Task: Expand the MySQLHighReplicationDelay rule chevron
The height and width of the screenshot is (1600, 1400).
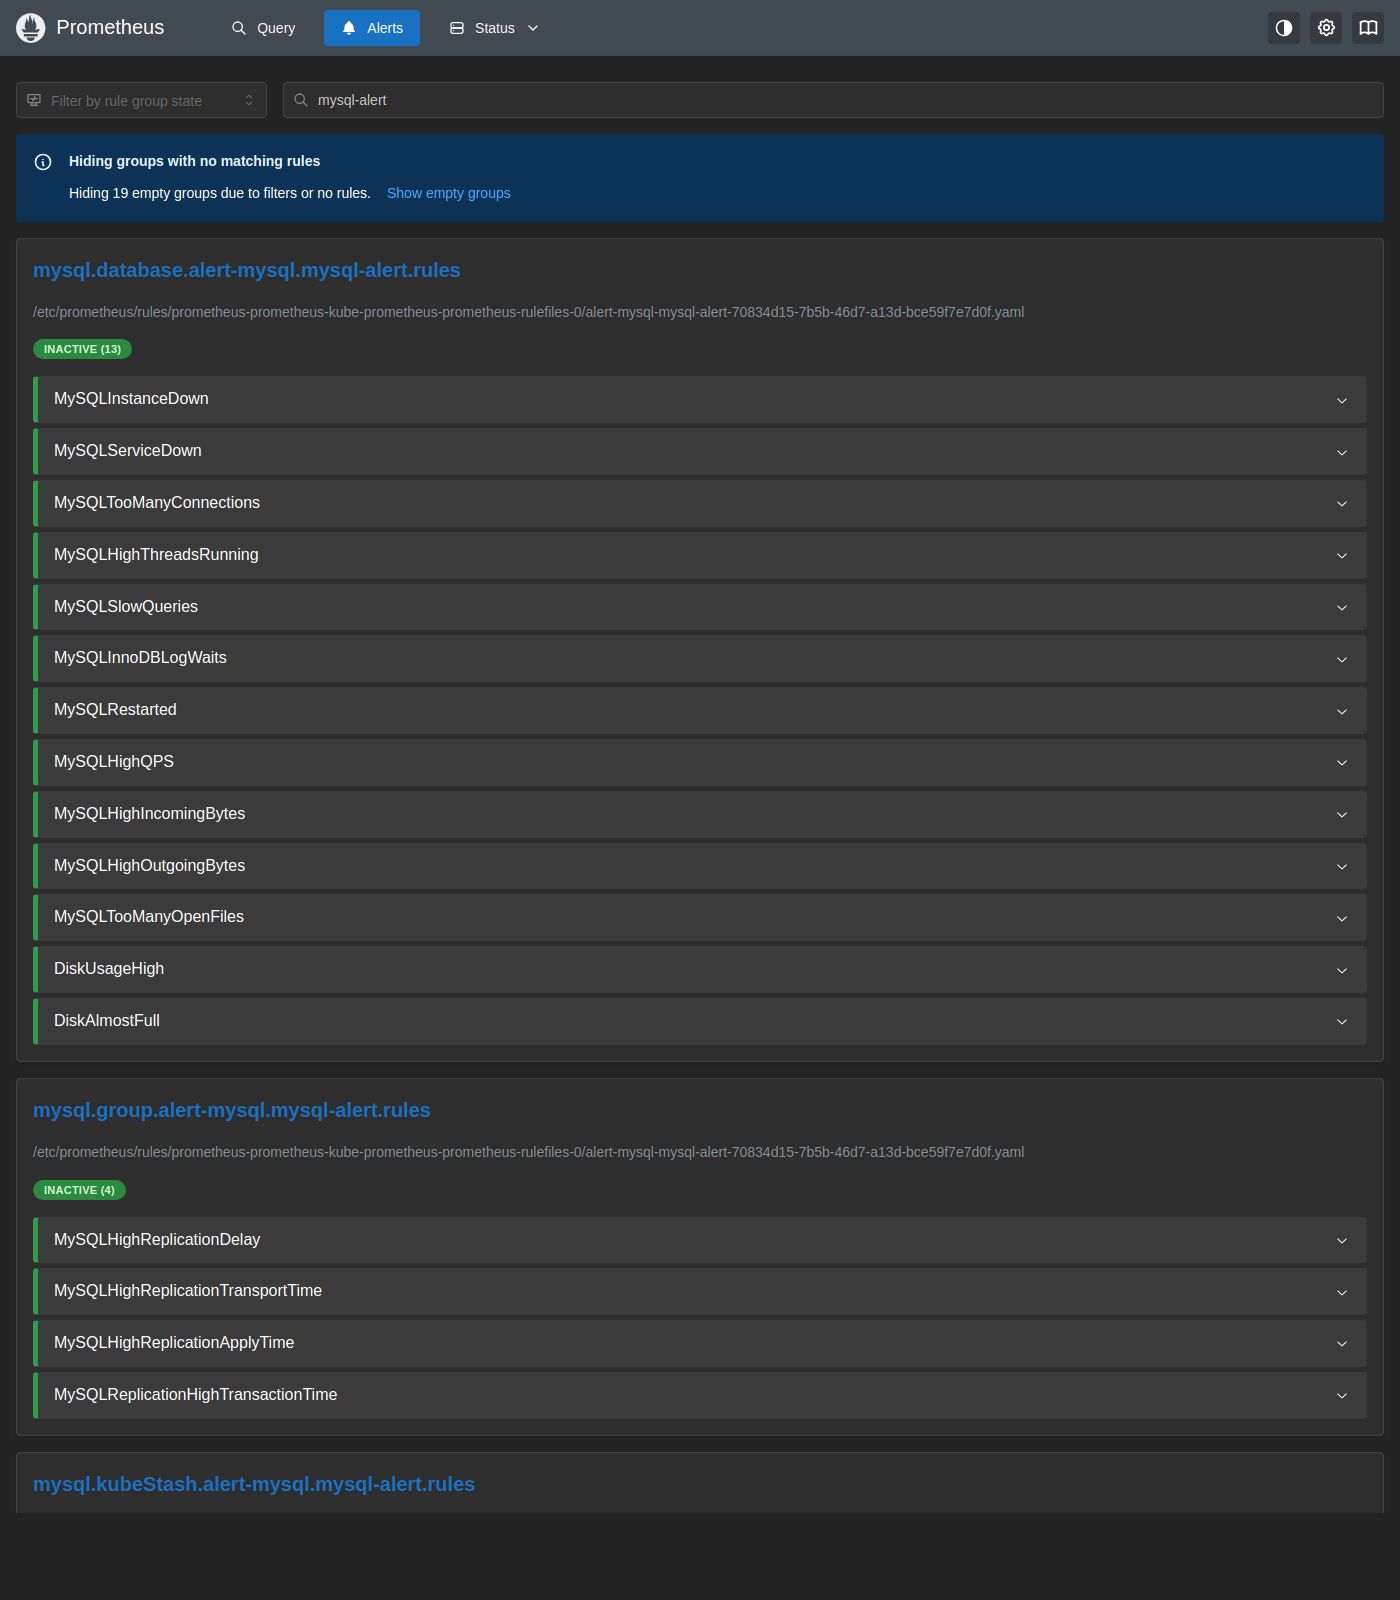Action: pyautogui.click(x=1342, y=1240)
